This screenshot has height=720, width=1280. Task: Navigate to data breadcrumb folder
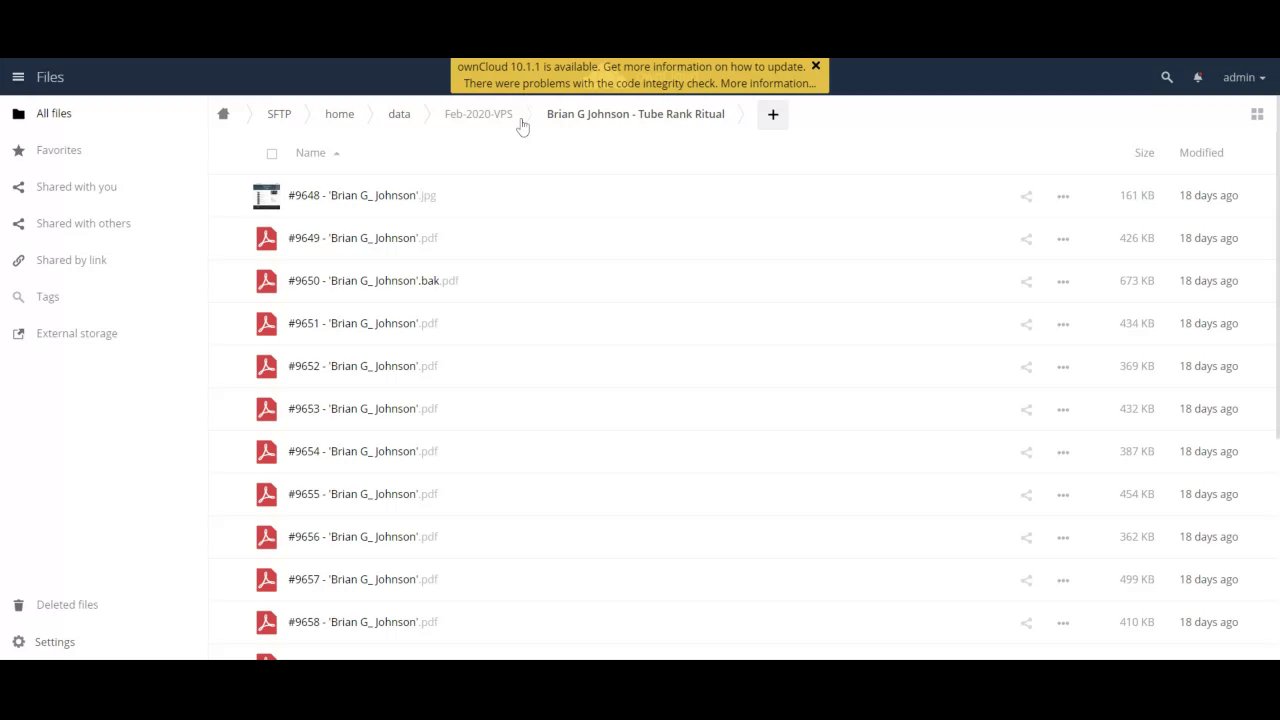(x=399, y=114)
